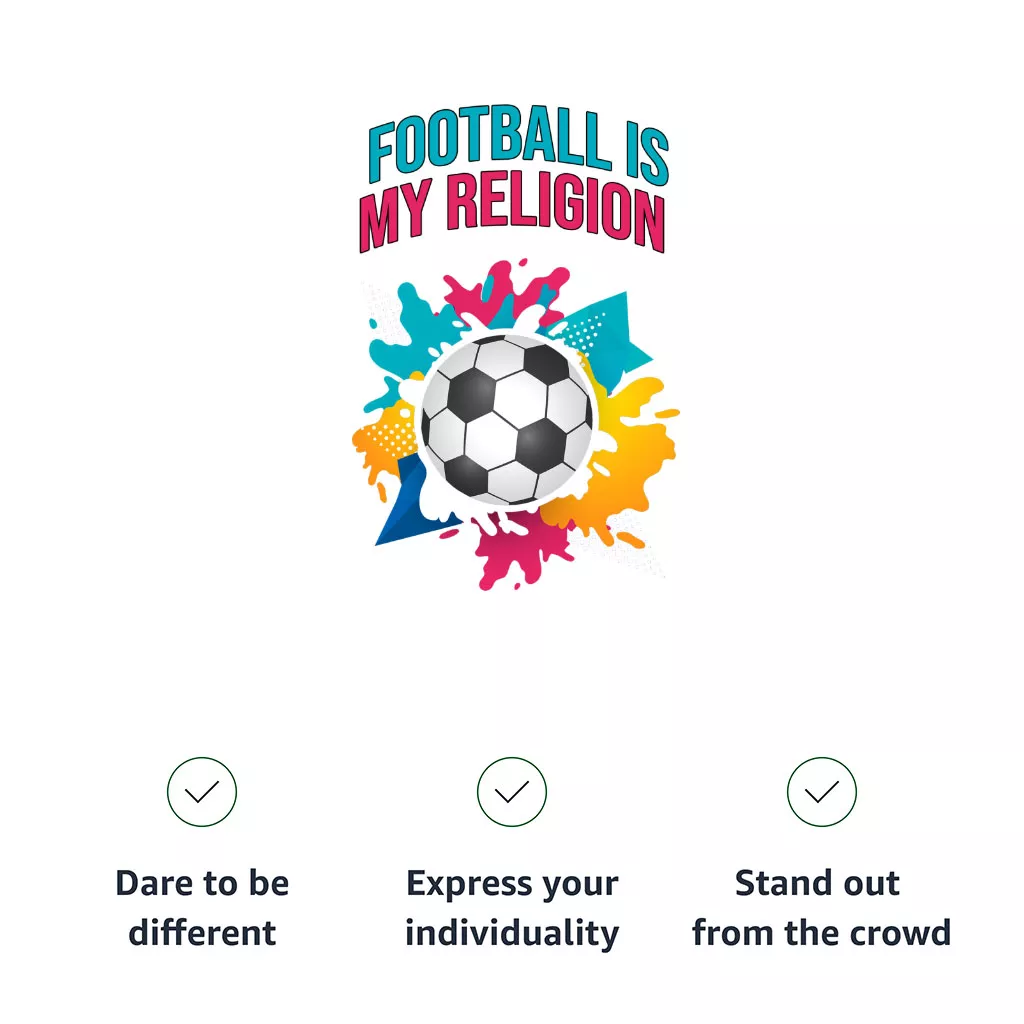Click the "Stand out" text line
Screen dimensions: 1024x1024
(817, 883)
